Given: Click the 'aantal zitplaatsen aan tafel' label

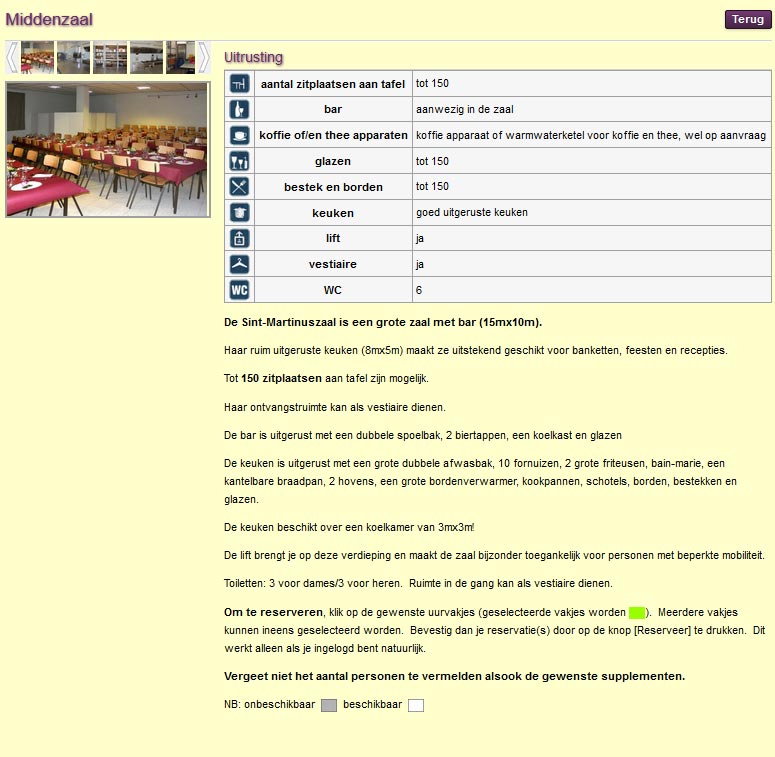Looking at the screenshot, I should pyautogui.click(x=333, y=84).
